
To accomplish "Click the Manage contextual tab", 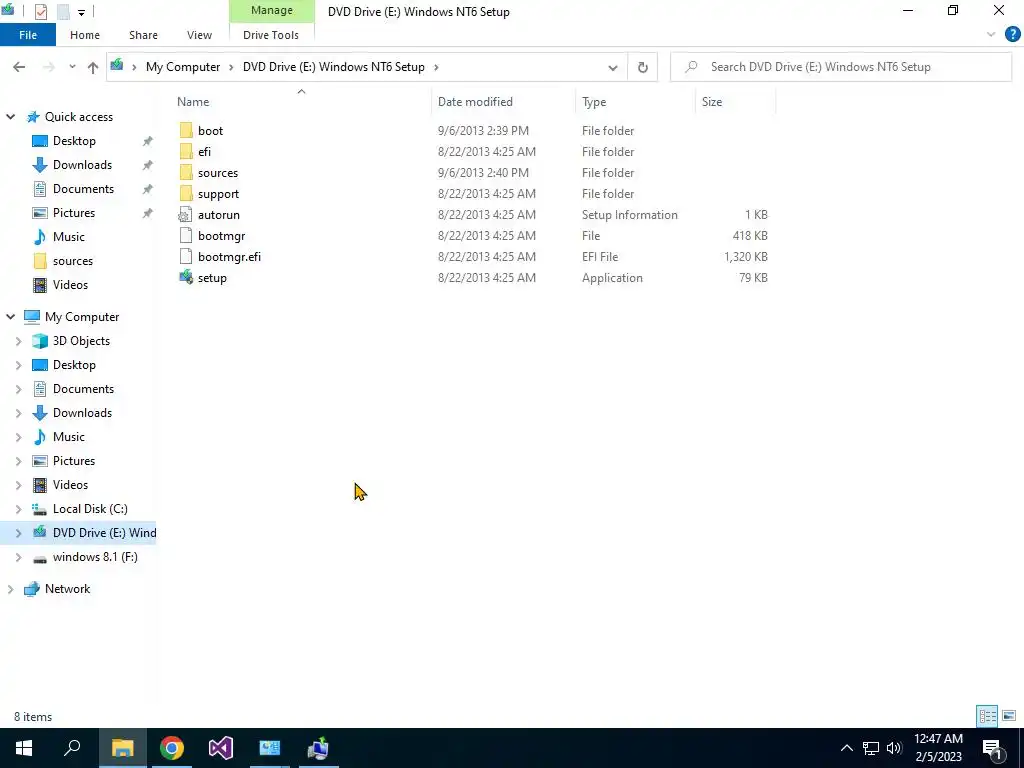I will (x=272, y=11).
